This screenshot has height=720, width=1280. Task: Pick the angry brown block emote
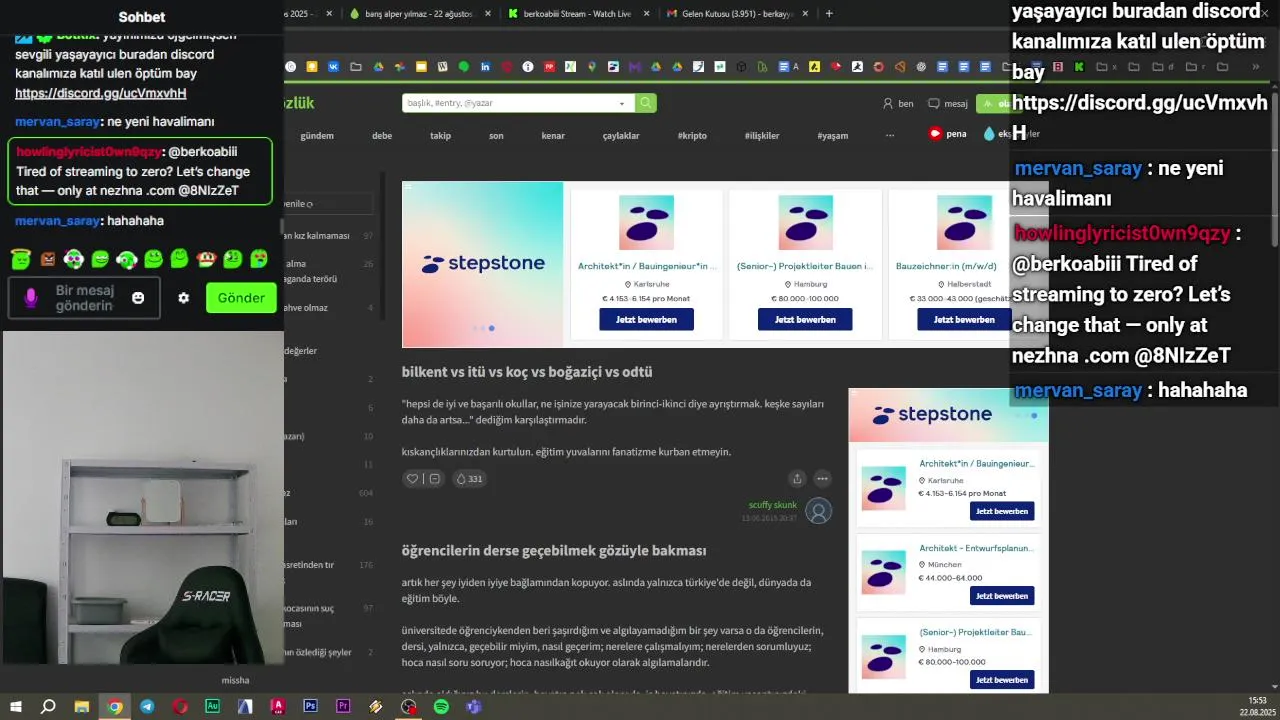click(47, 259)
